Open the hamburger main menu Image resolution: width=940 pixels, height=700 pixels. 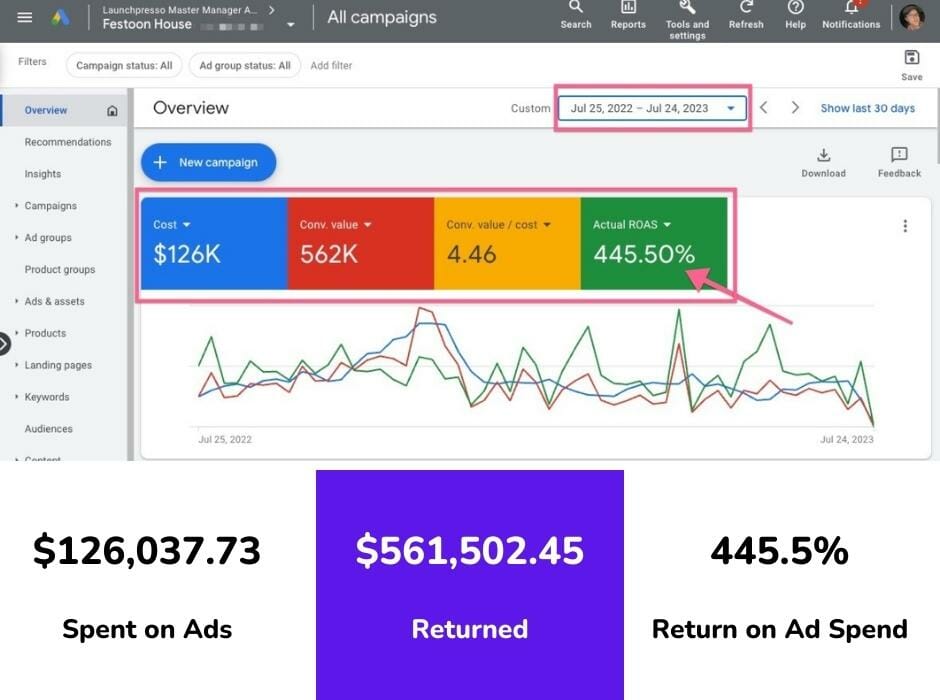[25, 17]
